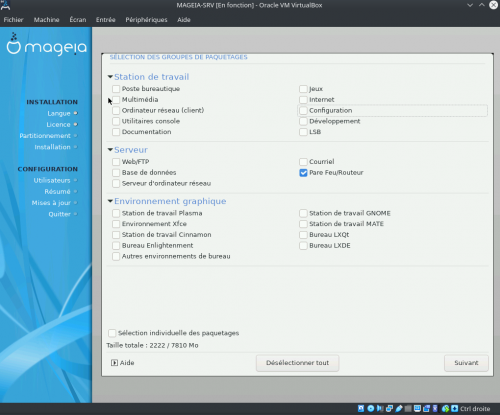Screen dimensions: 500x415
Task: Click the recording icon in status bar
Action: [426, 409]
